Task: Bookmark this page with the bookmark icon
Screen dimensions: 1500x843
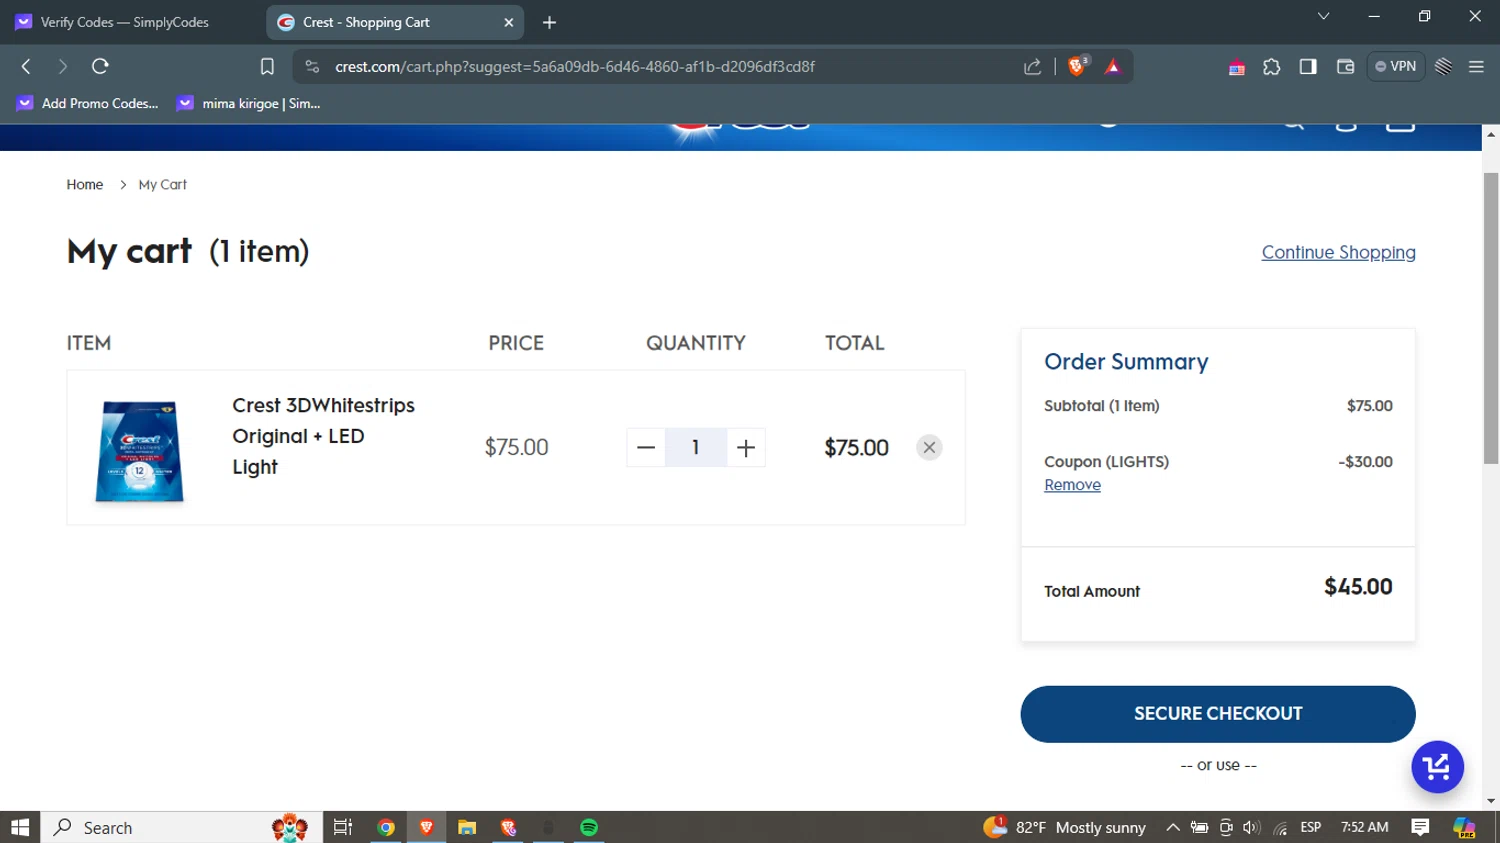Action: click(x=267, y=66)
